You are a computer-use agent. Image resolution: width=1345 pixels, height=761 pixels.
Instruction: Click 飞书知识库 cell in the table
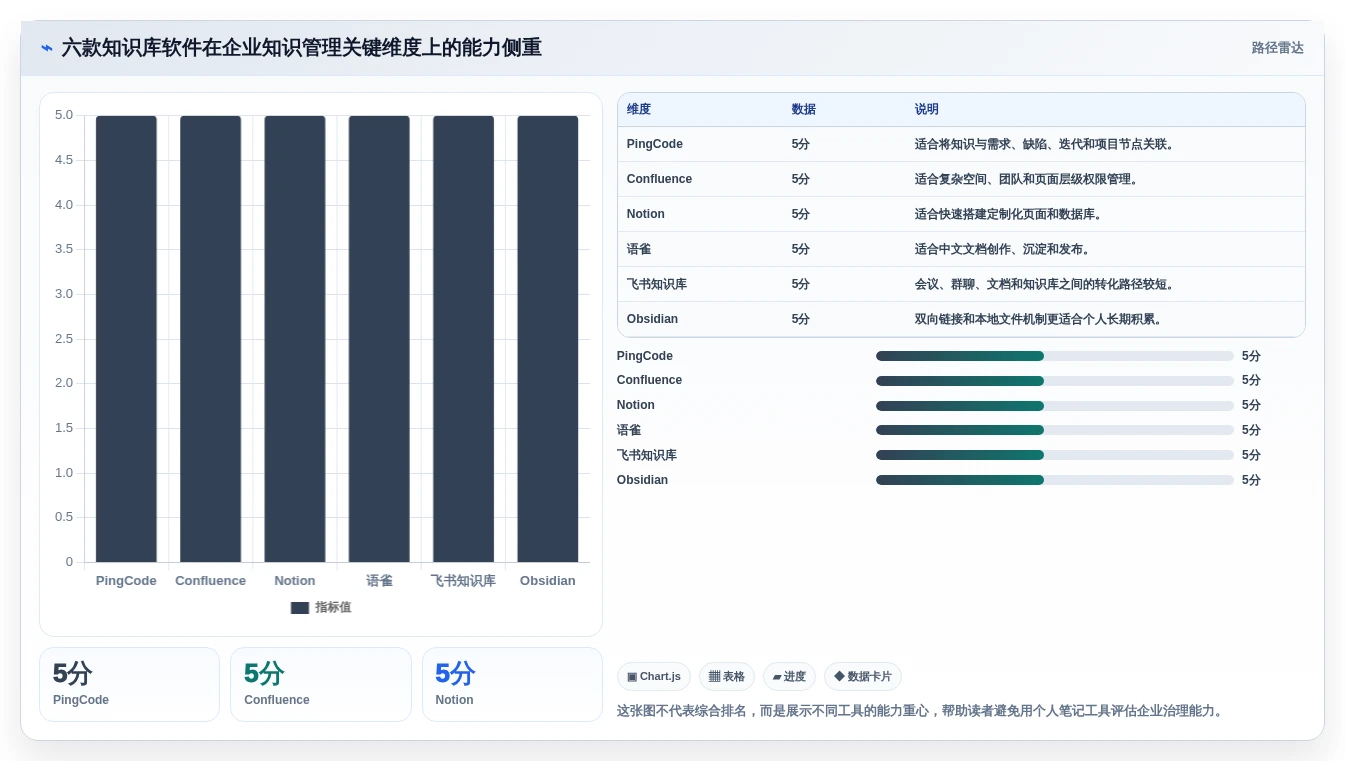pyautogui.click(x=657, y=284)
